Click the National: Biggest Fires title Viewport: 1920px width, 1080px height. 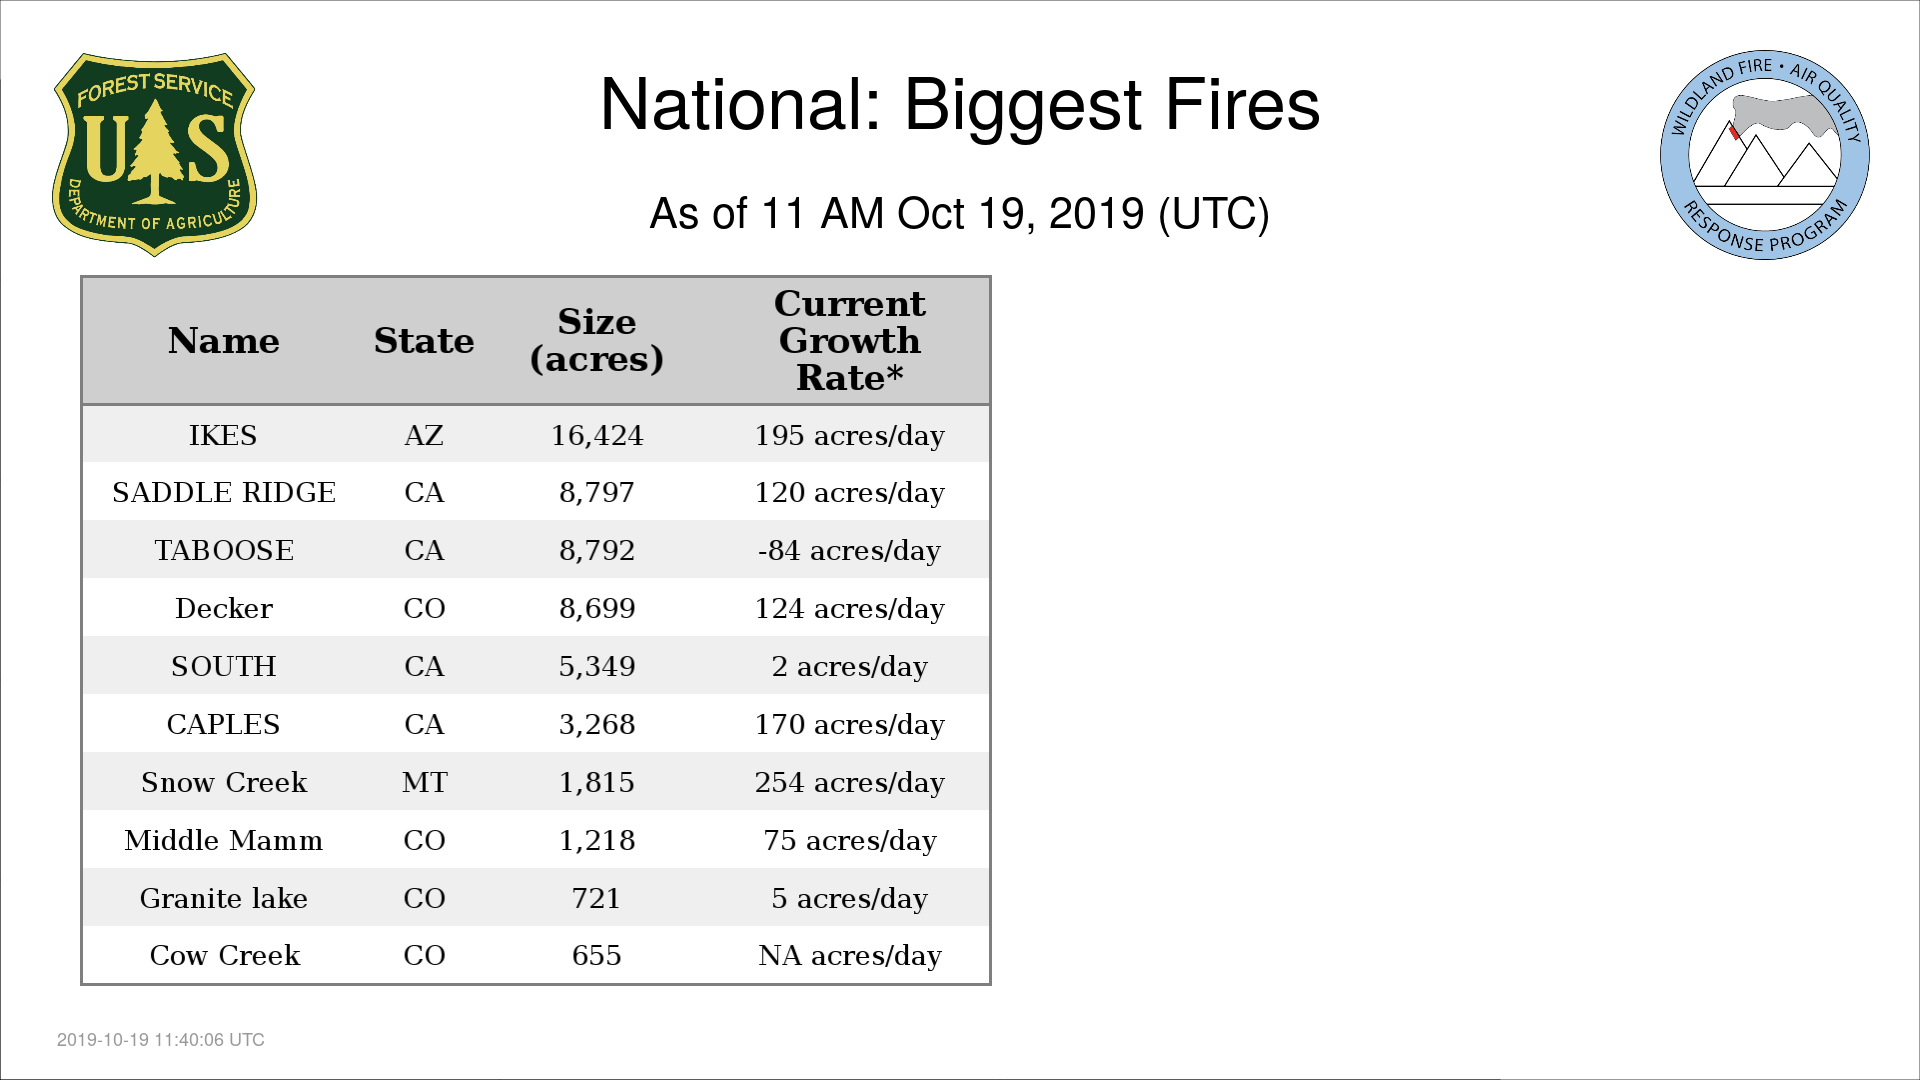960,104
